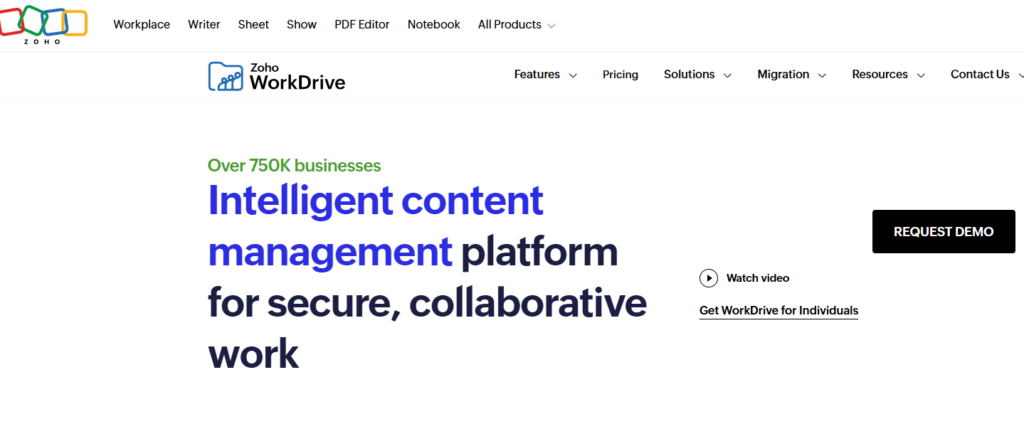Expand the Features menu
1024x429 pixels.
click(x=545, y=74)
